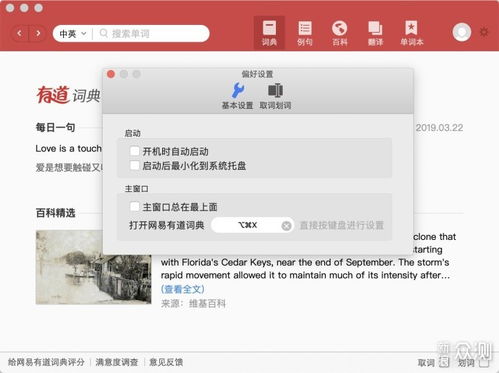
Task: Open the 中英 language dropdown
Action: pyautogui.click(x=73, y=34)
